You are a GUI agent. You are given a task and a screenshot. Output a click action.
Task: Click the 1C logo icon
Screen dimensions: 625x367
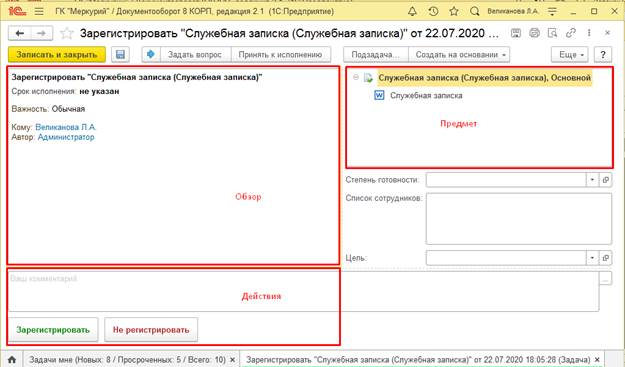pyautogui.click(x=17, y=11)
